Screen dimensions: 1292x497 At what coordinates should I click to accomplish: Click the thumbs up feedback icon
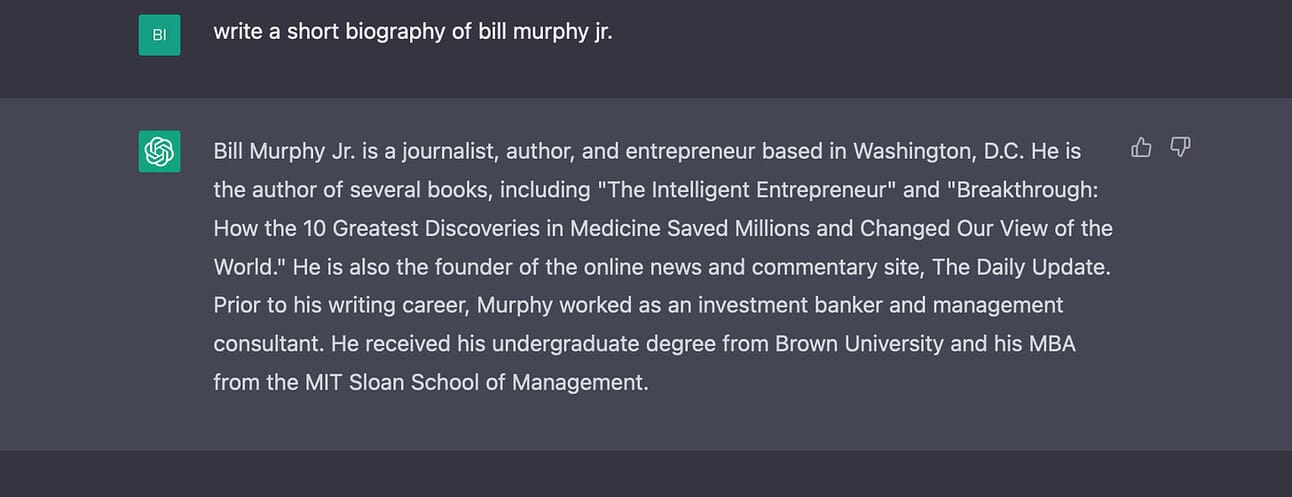pyautogui.click(x=1141, y=148)
